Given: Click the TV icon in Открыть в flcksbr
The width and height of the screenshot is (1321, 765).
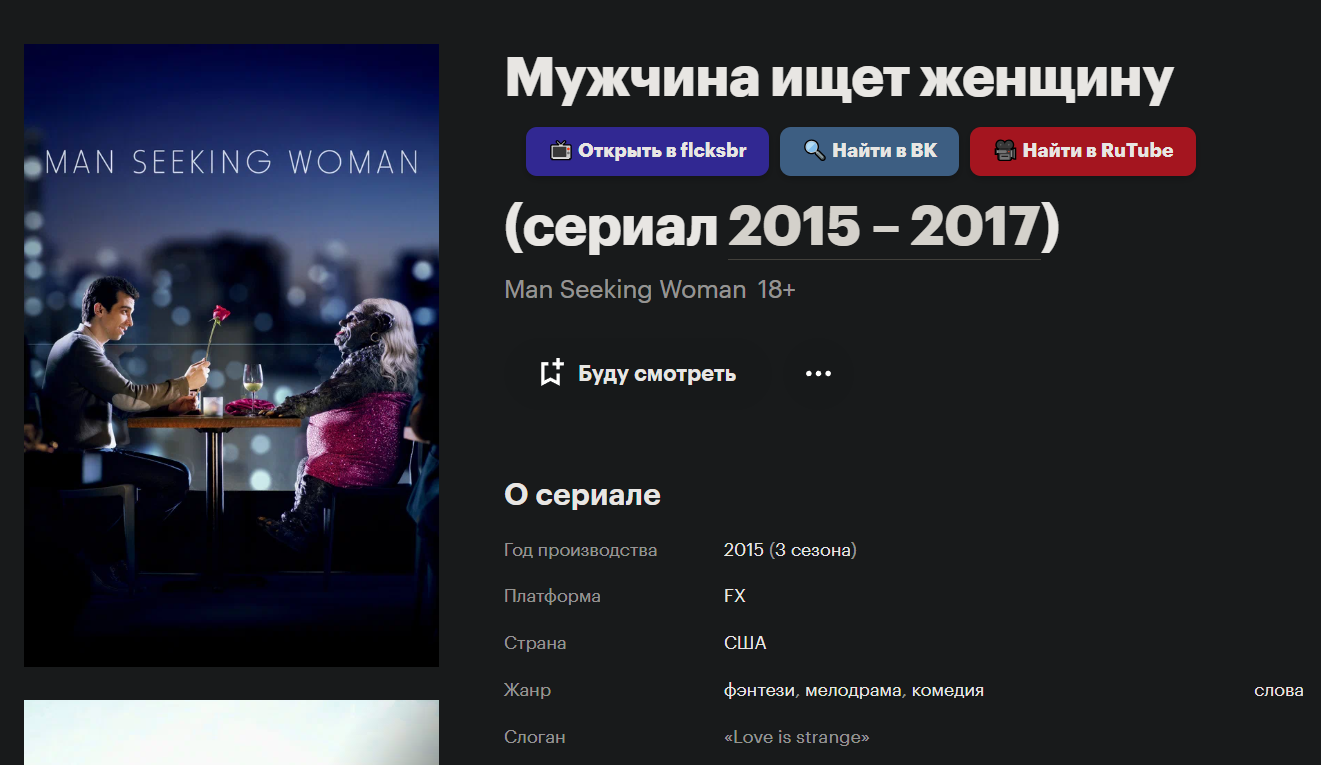Looking at the screenshot, I should click(x=560, y=151).
